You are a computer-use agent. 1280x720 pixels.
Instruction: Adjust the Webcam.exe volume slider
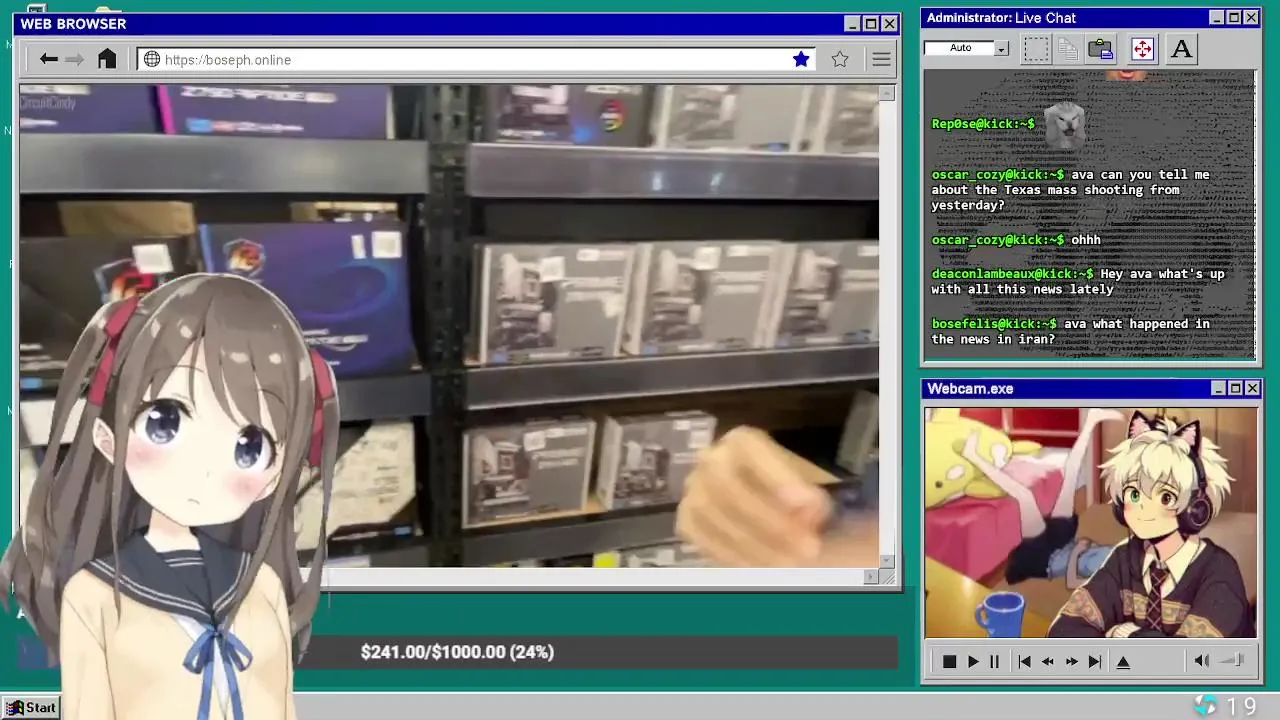point(1232,660)
